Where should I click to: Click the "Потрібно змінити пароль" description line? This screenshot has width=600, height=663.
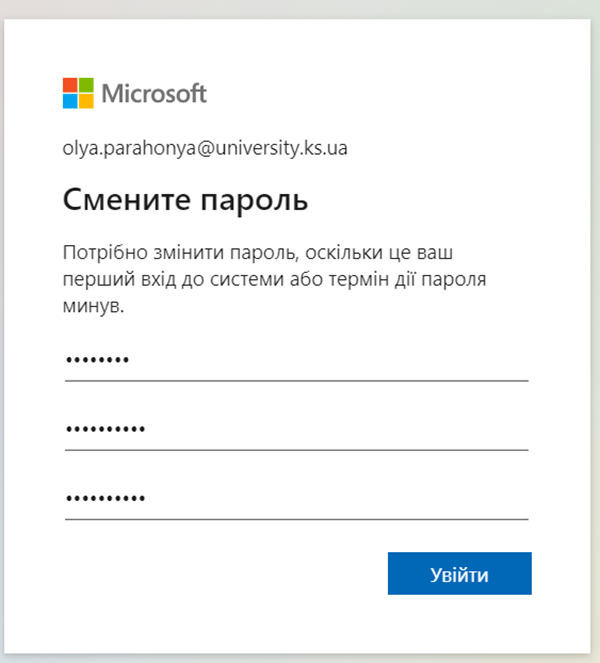point(258,253)
